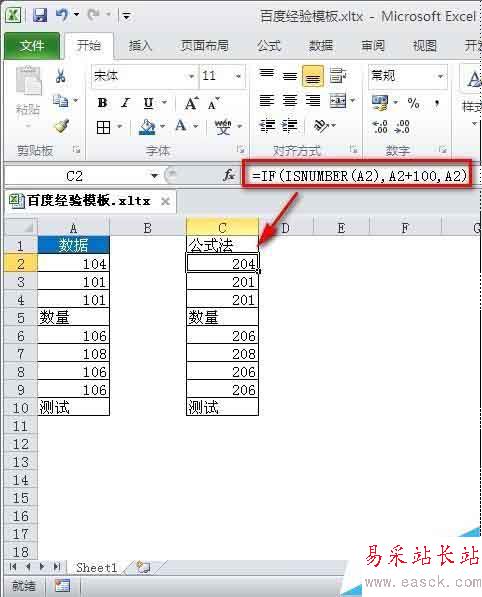
Task: Apply Comma Style
Action: tap(437, 103)
